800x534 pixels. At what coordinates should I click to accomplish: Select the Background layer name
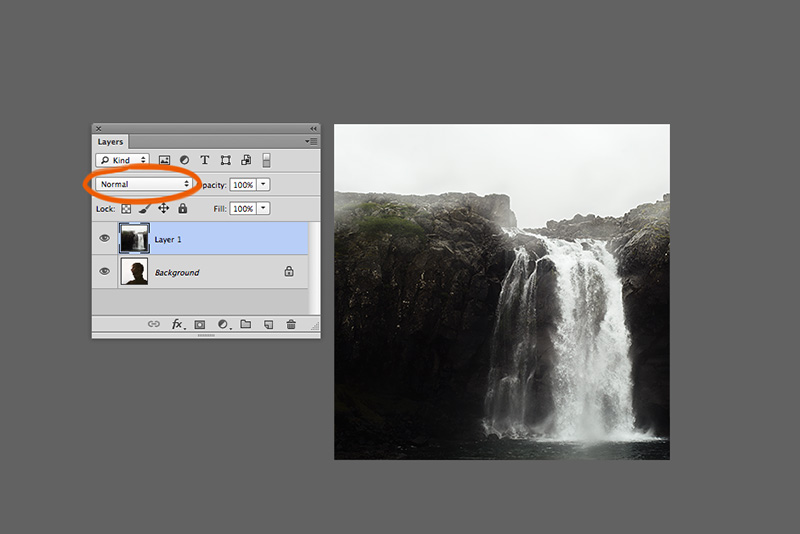177,272
